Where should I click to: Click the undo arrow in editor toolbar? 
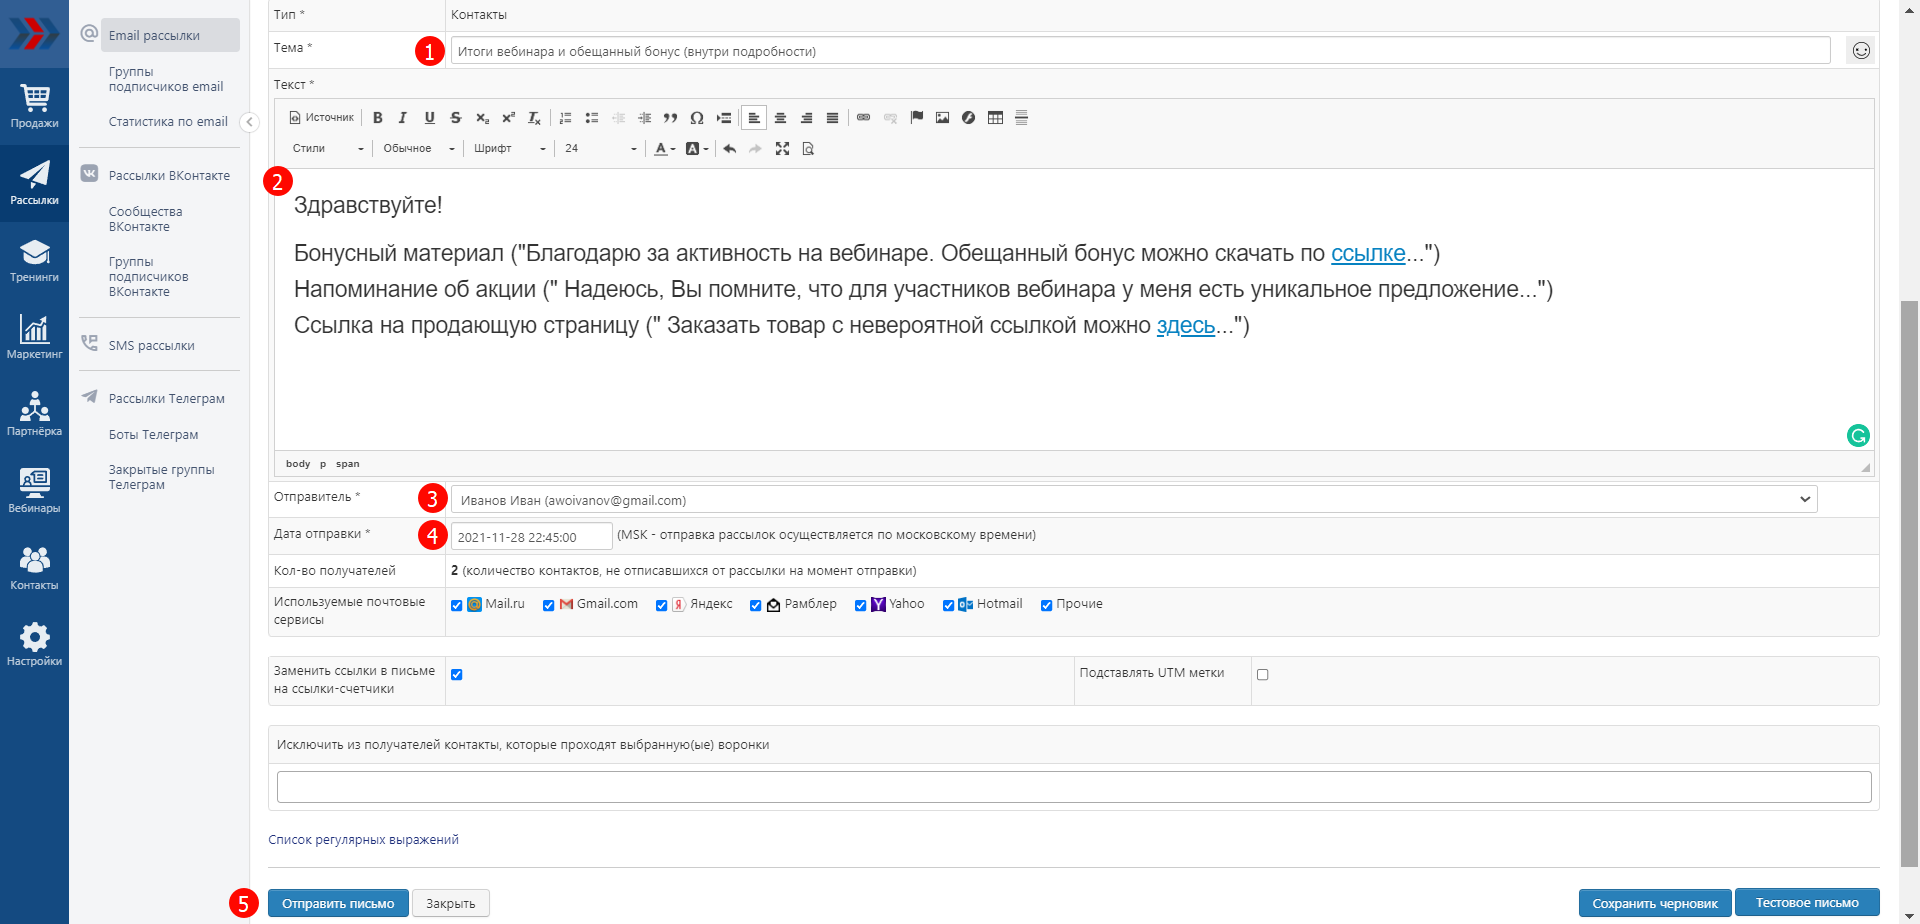[730, 149]
